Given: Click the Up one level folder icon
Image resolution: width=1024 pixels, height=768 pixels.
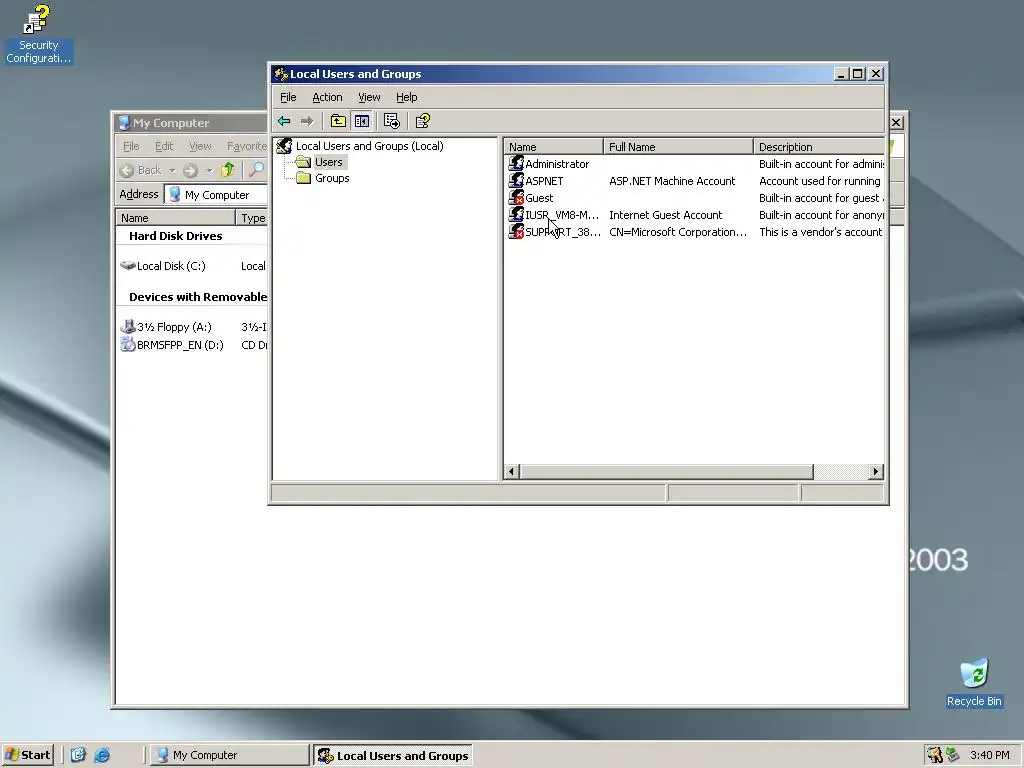Looking at the screenshot, I should (338, 121).
